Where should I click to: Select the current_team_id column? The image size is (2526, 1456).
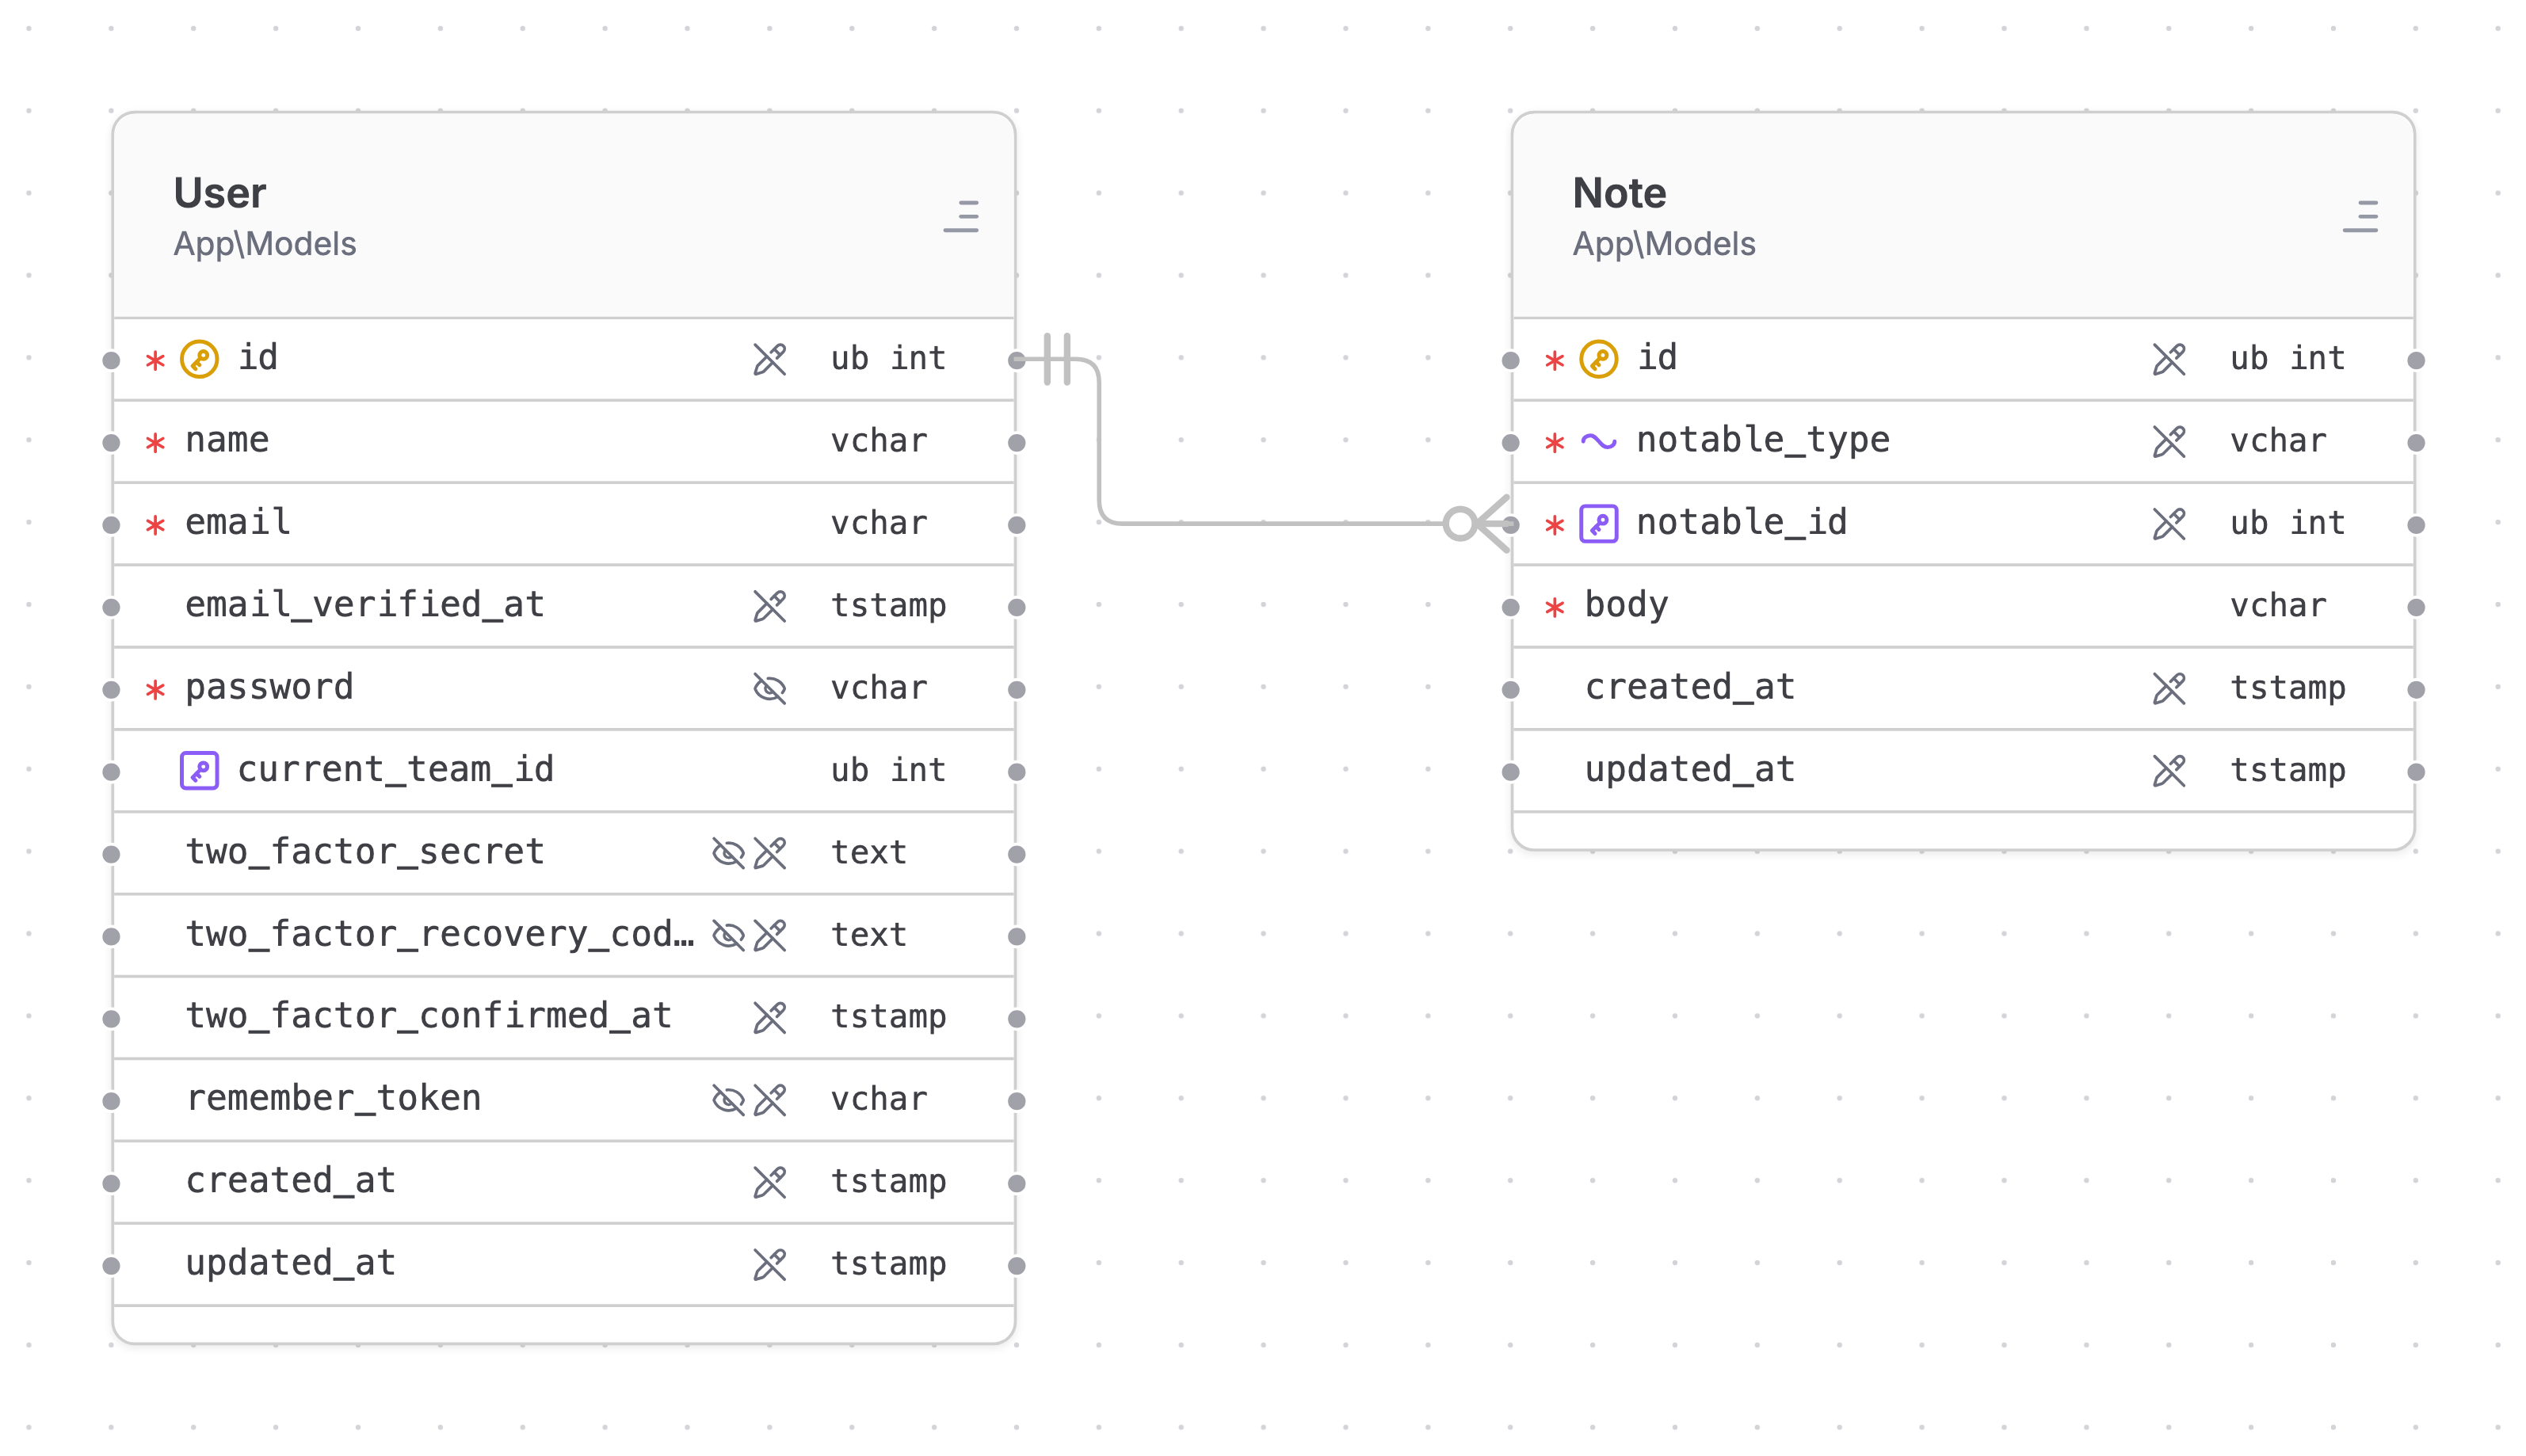pos(564,771)
